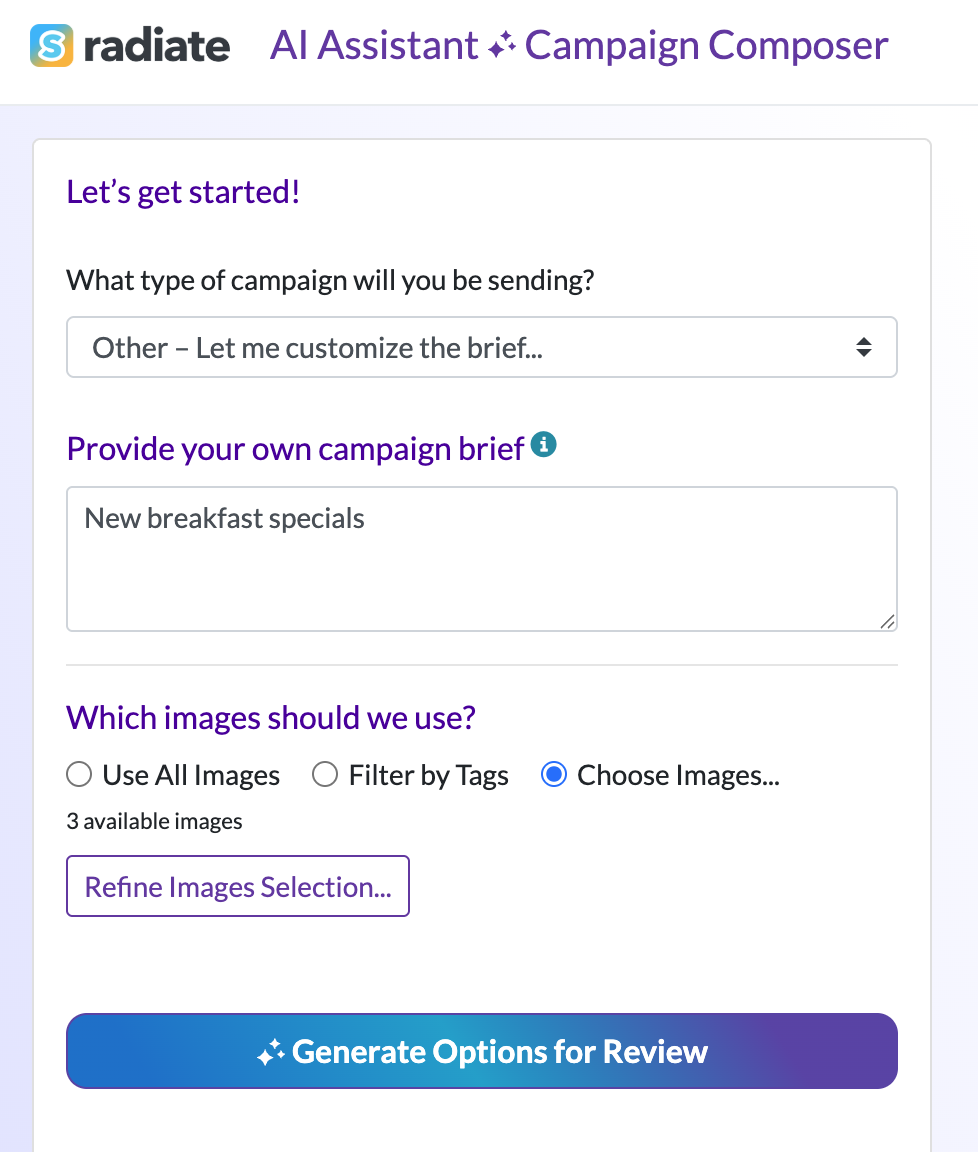
Task: Click the sparkle icon in the header title
Action: (x=502, y=46)
